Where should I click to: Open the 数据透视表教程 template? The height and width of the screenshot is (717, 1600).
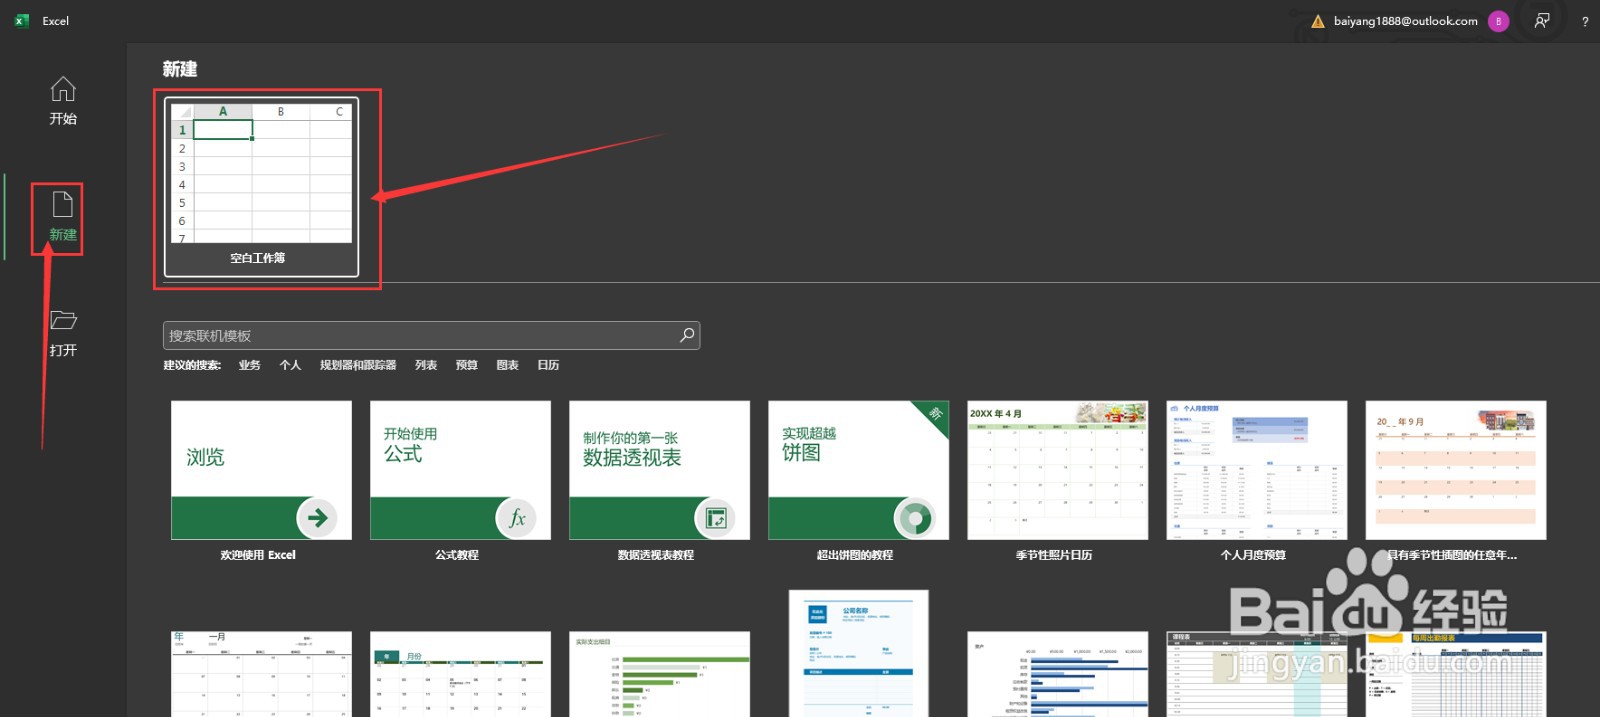(659, 482)
